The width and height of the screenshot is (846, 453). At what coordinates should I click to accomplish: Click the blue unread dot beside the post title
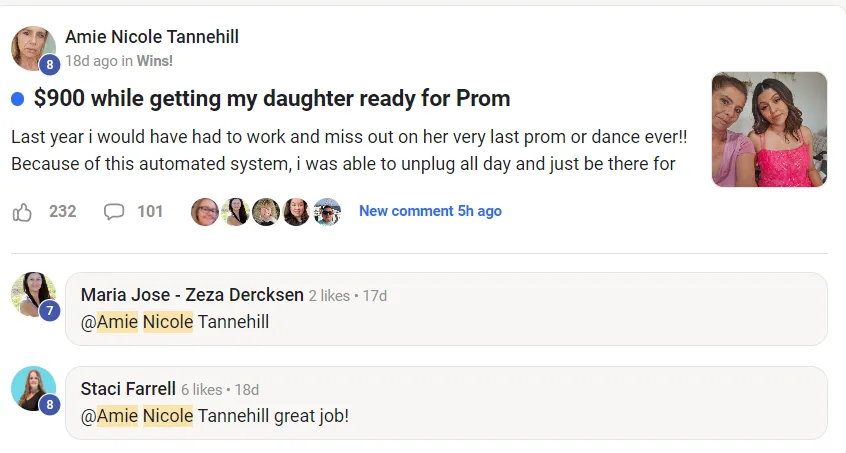click(18, 99)
